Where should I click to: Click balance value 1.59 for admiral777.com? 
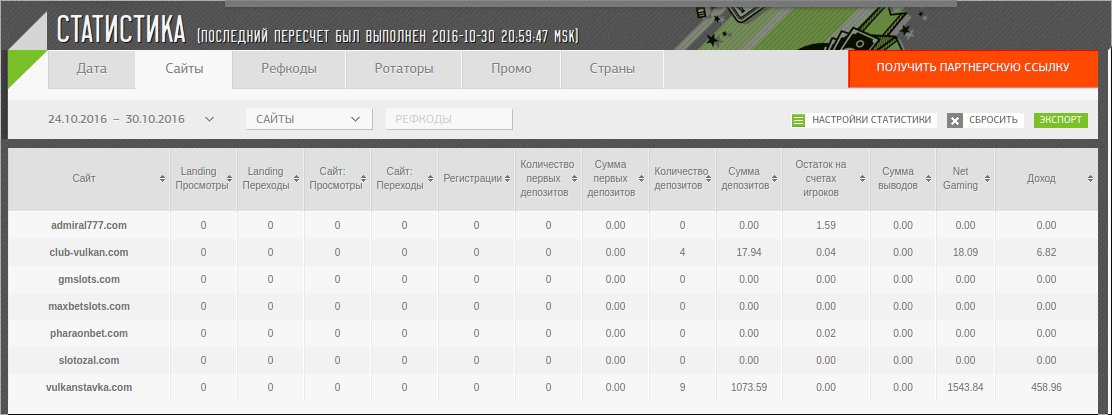pos(825,226)
